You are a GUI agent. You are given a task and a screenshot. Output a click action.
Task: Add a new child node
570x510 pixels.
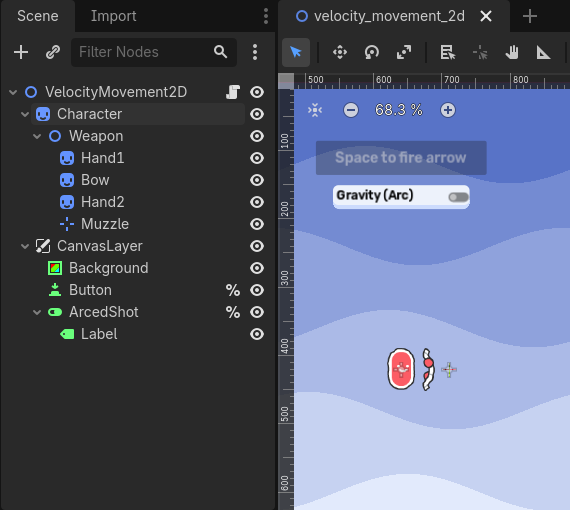pyautogui.click(x=21, y=52)
